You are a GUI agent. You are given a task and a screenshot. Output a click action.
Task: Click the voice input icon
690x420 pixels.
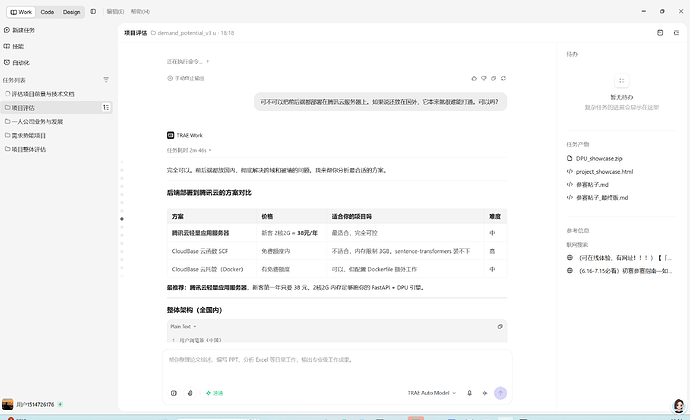485,393
